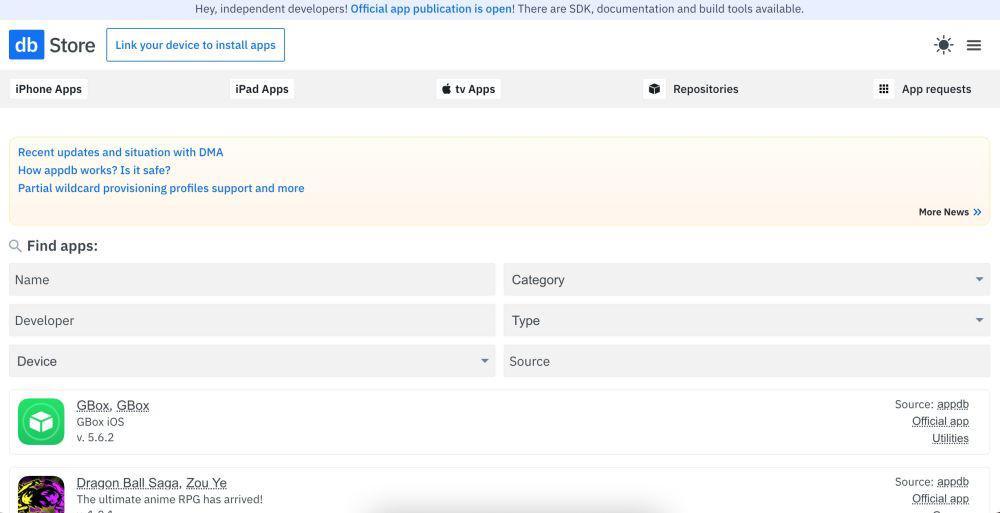Click the Type dropdown arrow
The height and width of the screenshot is (513, 1000).
click(979, 320)
